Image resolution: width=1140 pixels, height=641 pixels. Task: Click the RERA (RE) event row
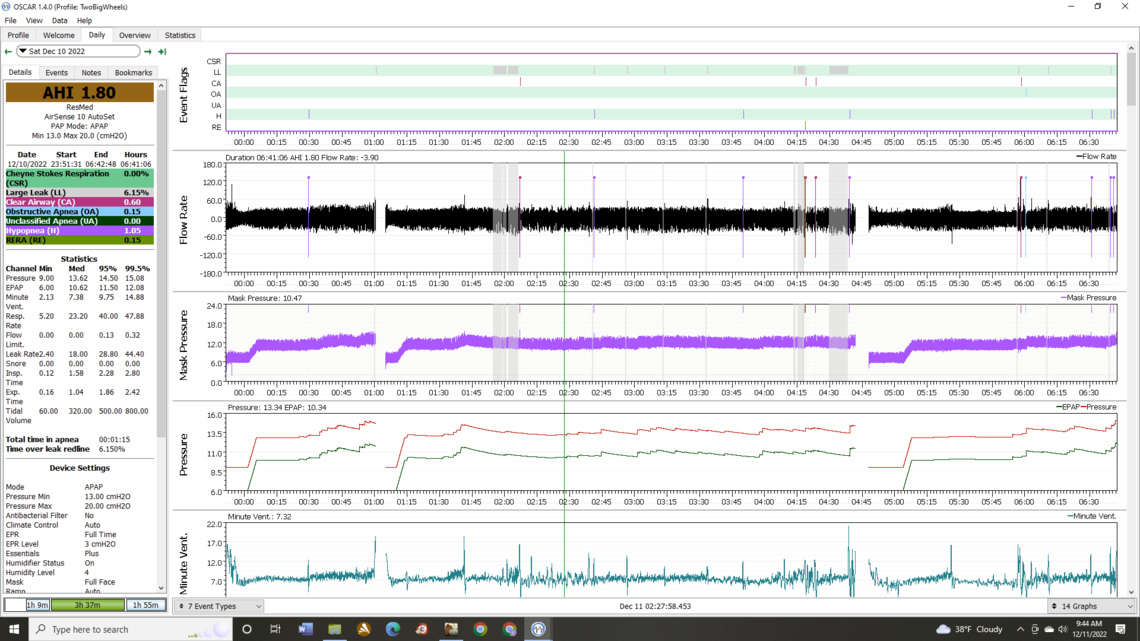click(x=79, y=240)
